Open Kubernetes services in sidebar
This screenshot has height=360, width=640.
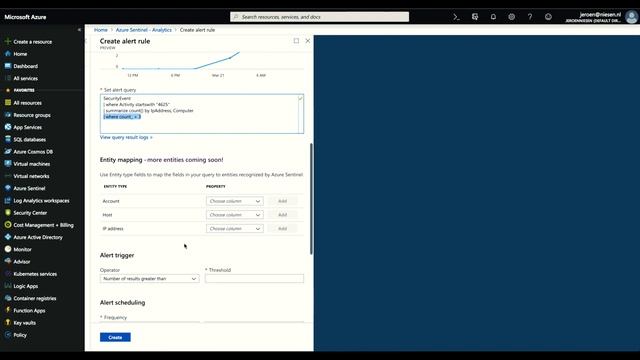tap(35, 274)
